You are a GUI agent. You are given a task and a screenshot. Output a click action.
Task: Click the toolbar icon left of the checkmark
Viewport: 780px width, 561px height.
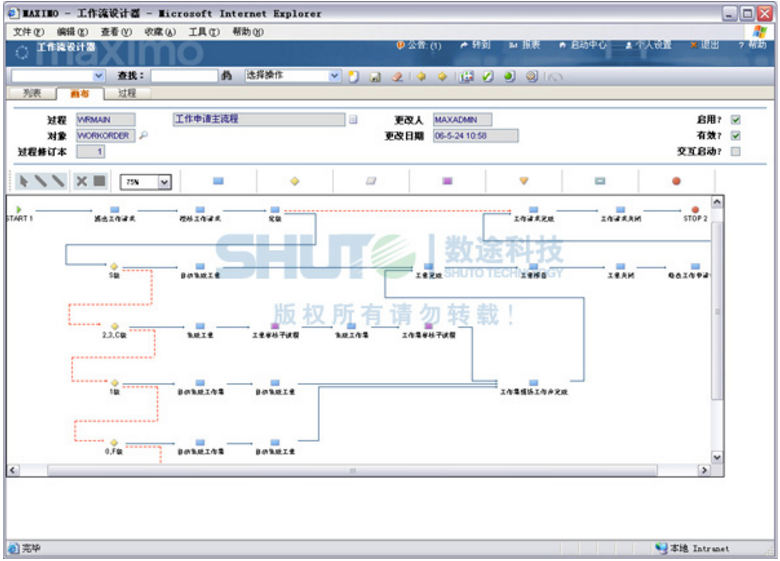466,76
